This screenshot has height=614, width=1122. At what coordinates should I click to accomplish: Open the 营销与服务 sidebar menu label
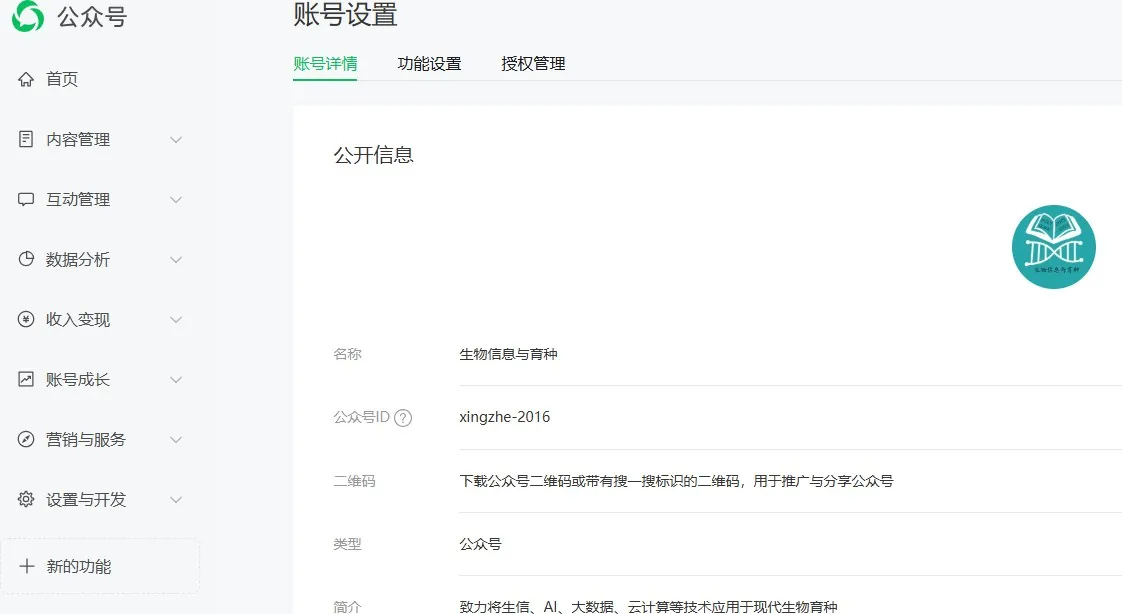pos(86,439)
